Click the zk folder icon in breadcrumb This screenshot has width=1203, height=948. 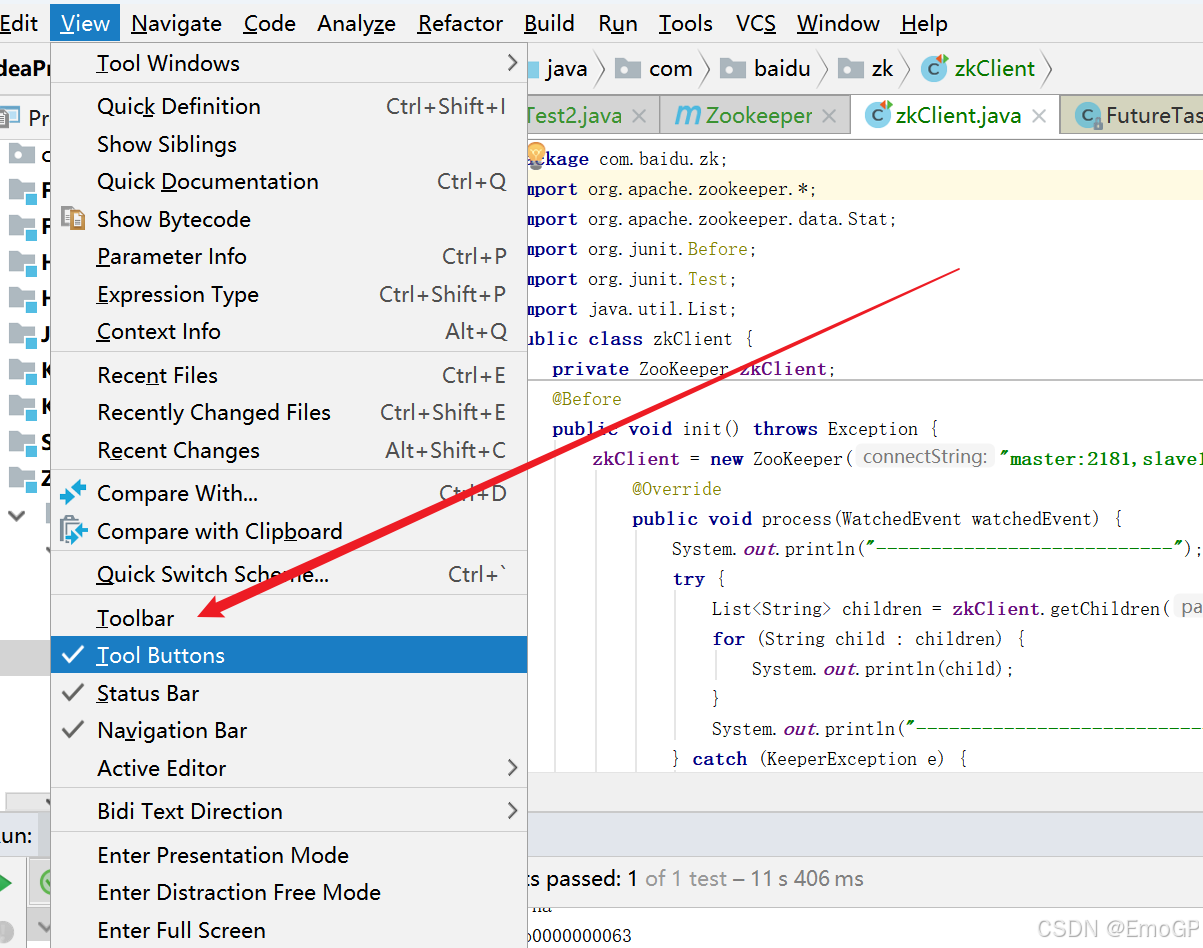click(850, 68)
